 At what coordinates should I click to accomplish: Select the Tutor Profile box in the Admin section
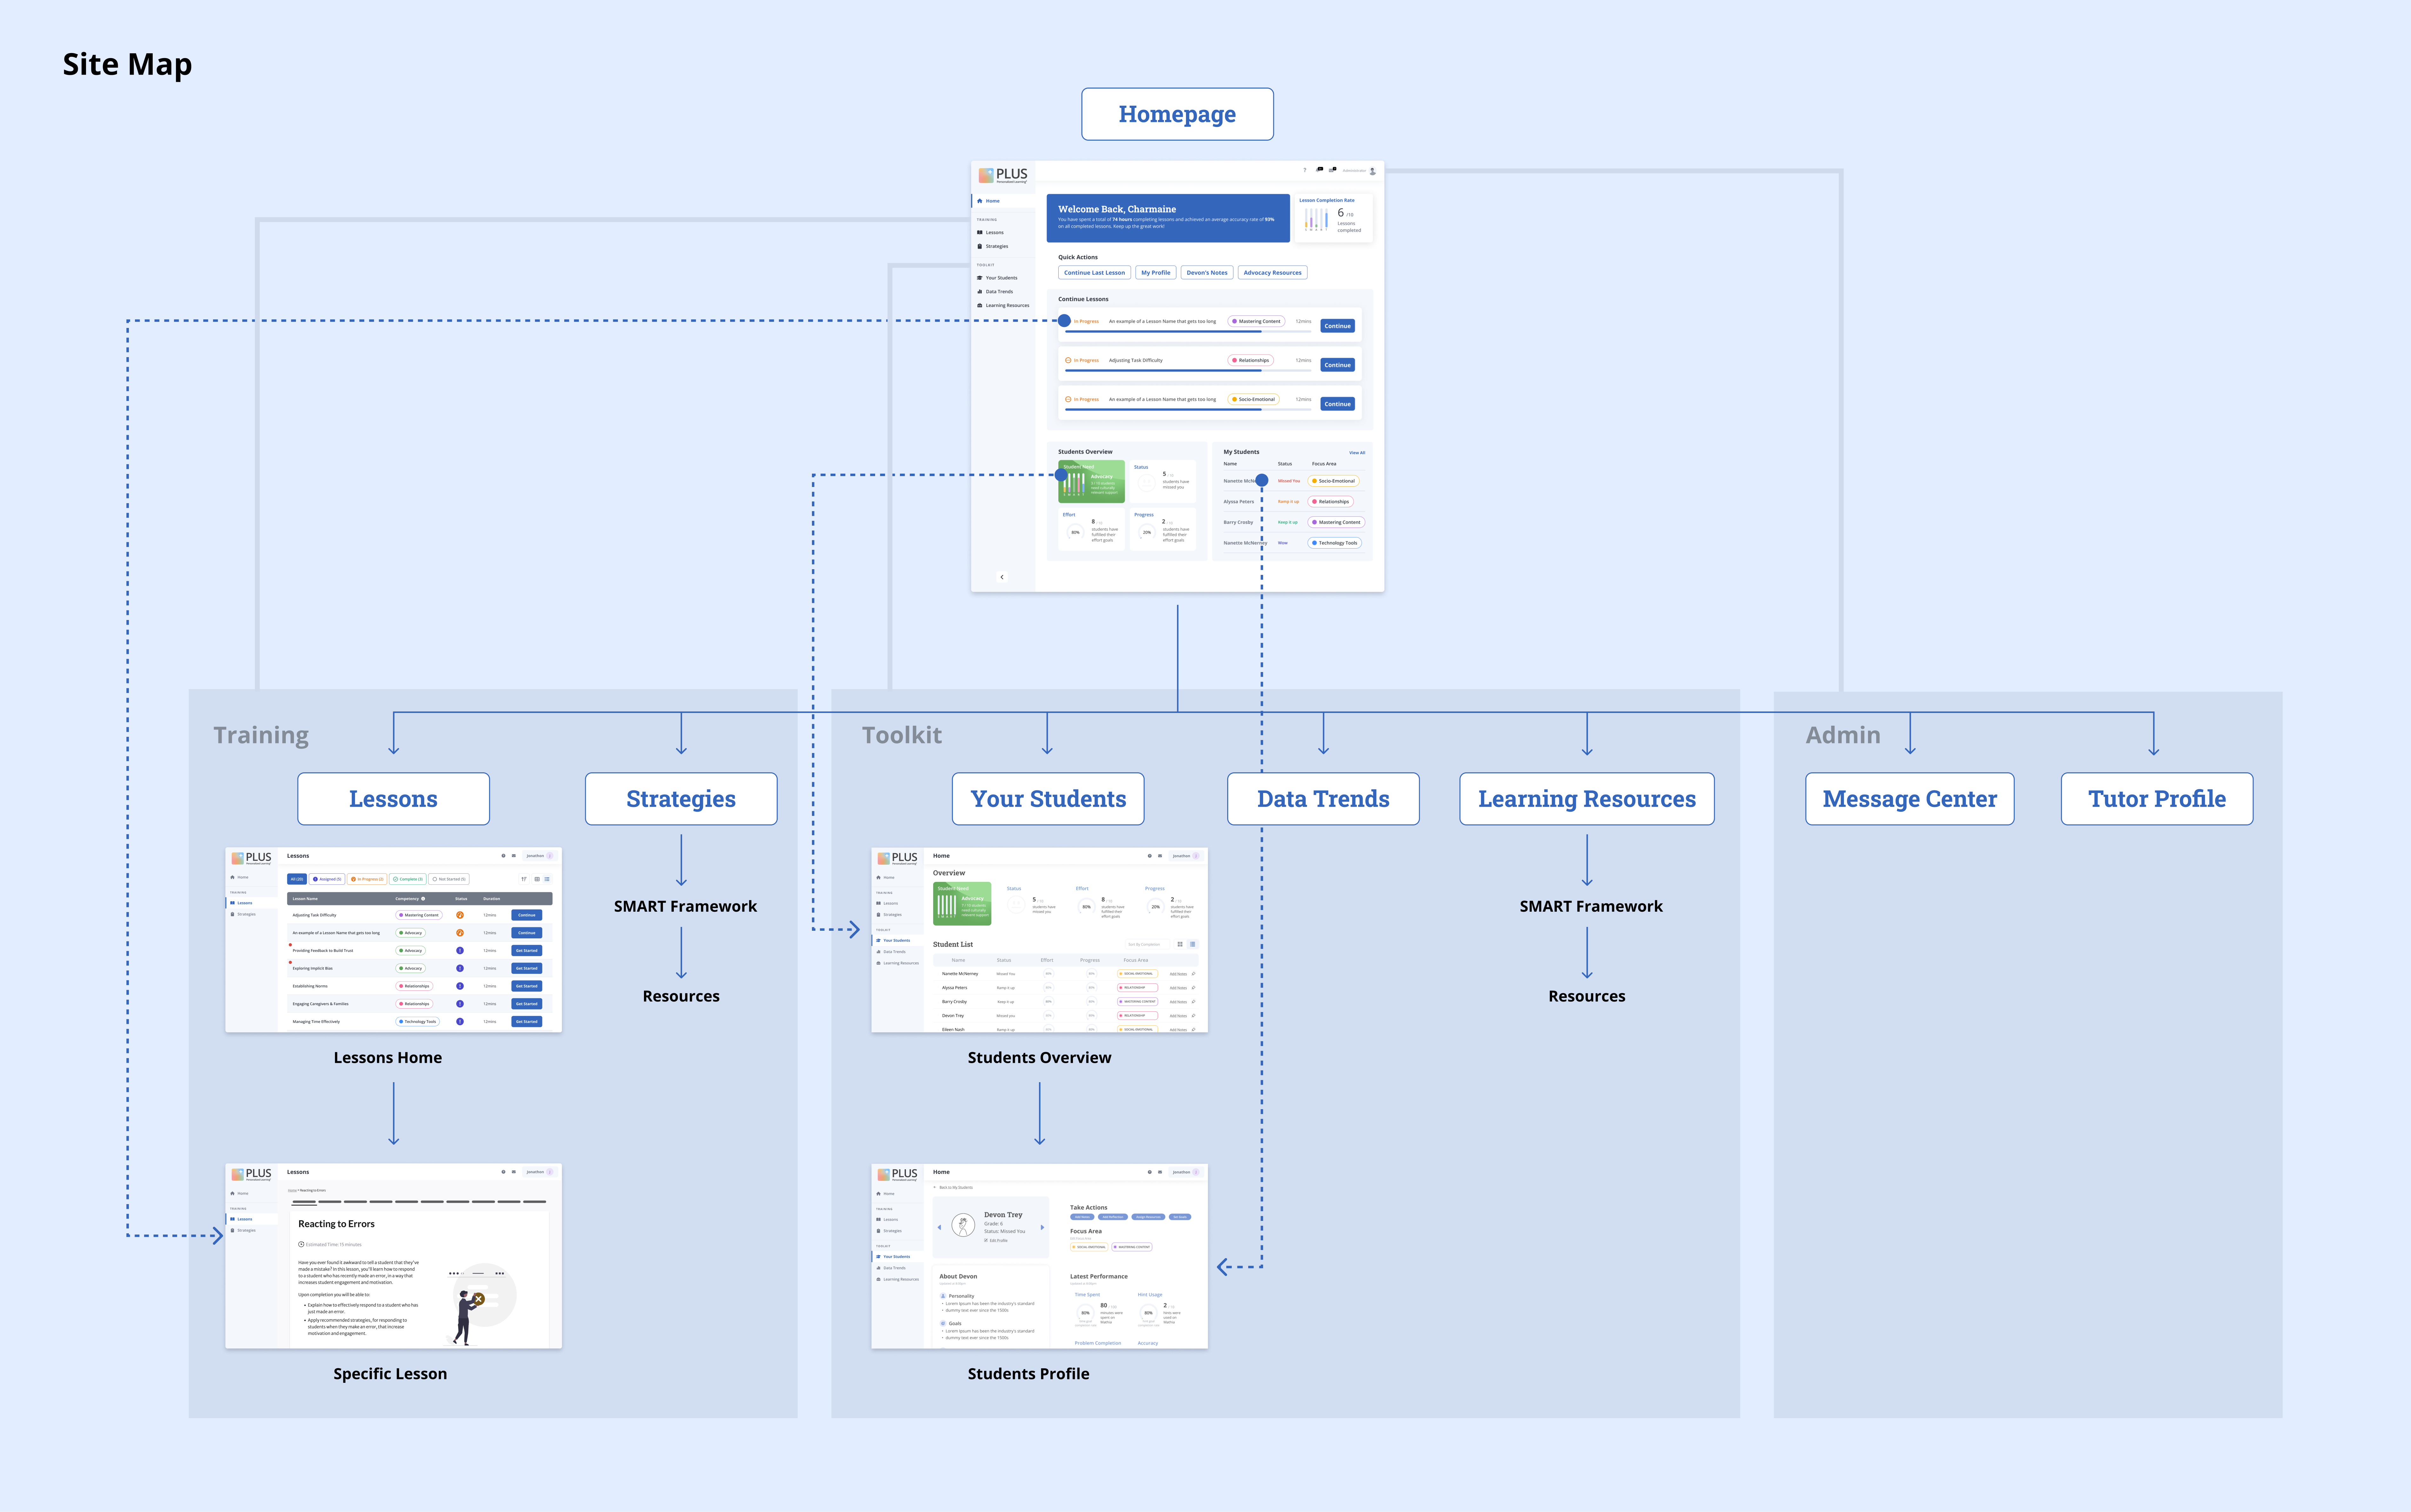point(2157,799)
